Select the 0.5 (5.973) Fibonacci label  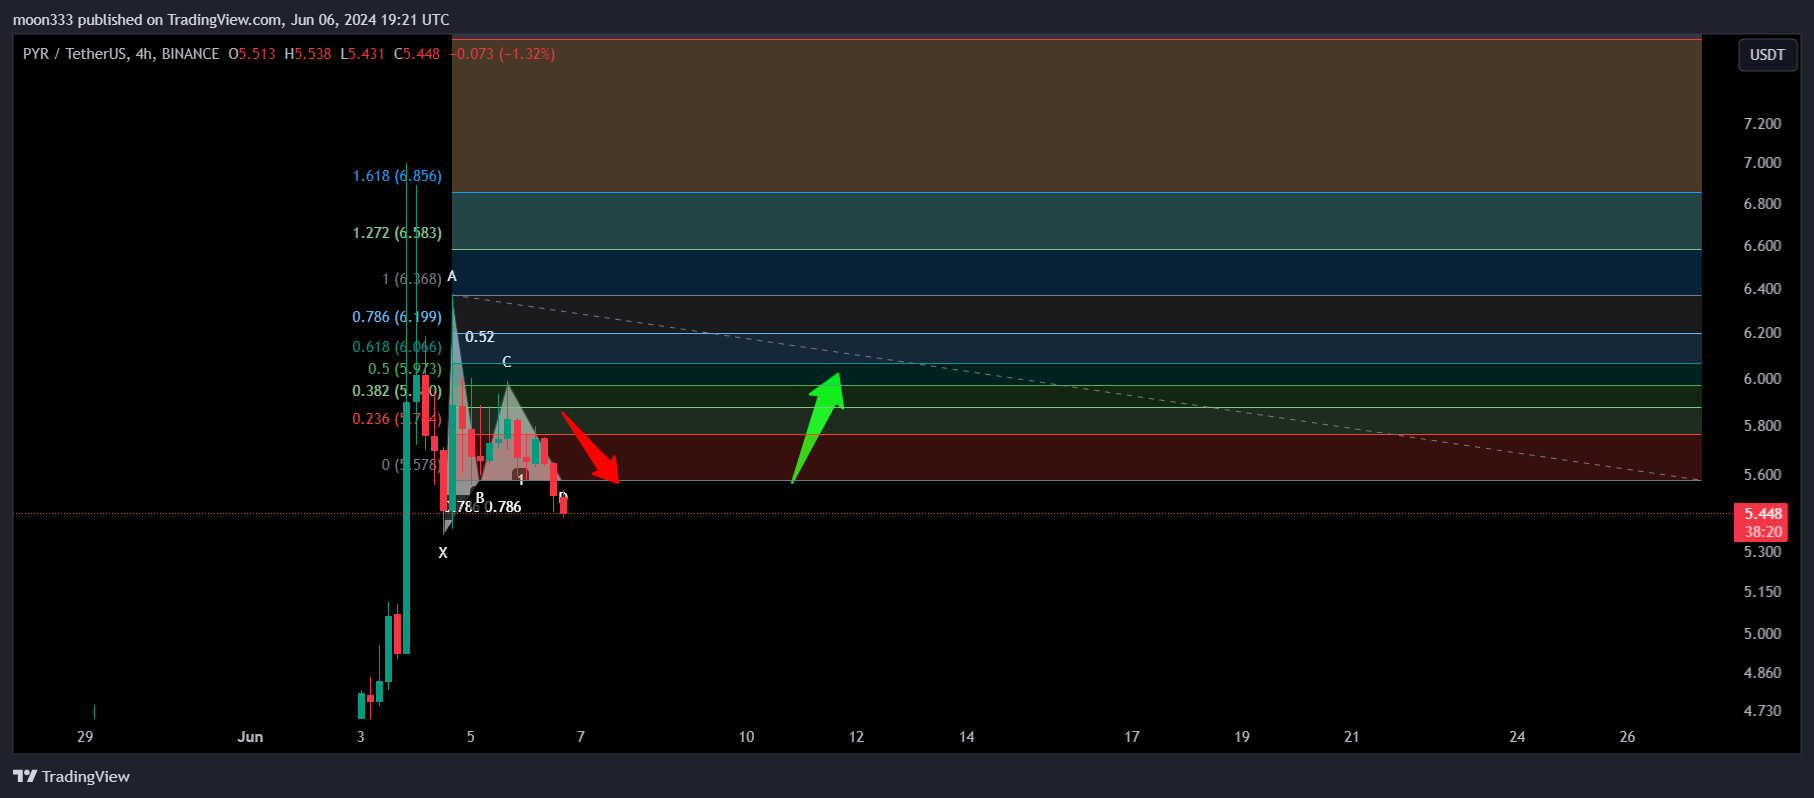(405, 369)
